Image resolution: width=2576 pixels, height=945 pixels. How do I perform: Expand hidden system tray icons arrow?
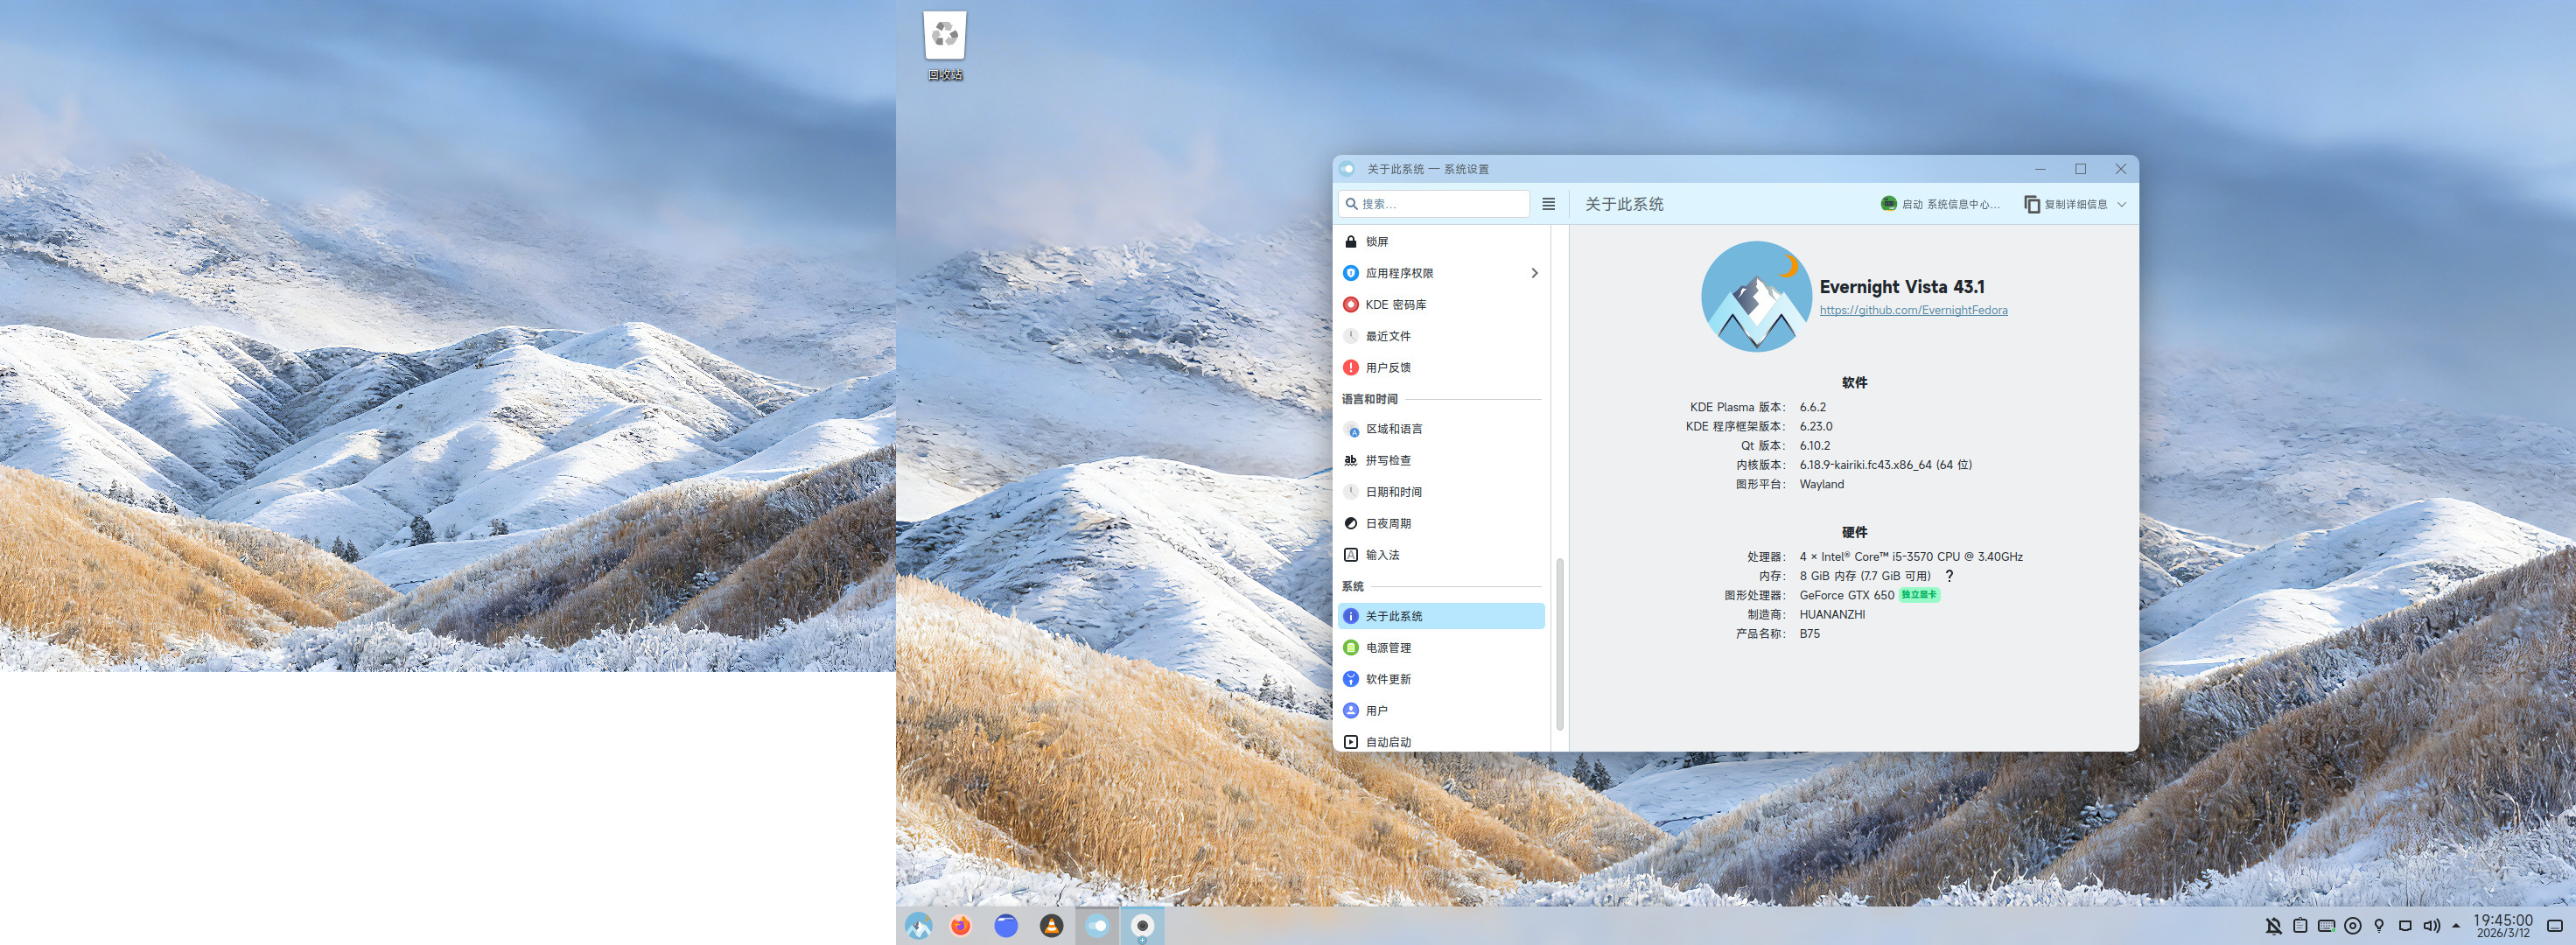pyautogui.click(x=2456, y=926)
